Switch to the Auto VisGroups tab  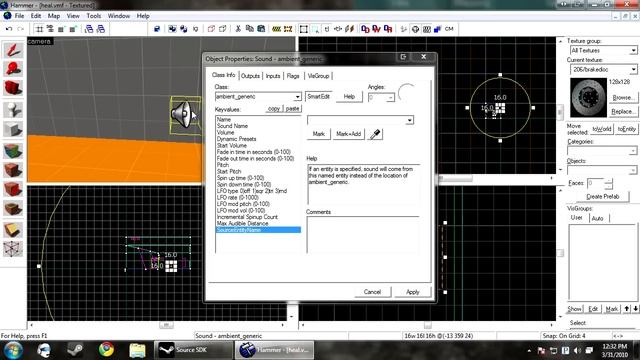click(598, 218)
